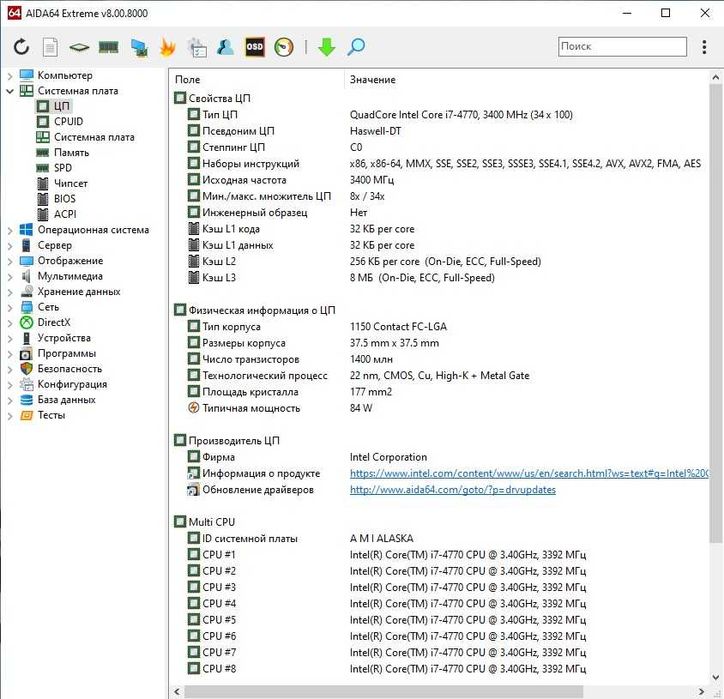Click the green download arrow icon
The height and width of the screenshot is (699, 724).
tap(326, 47)
